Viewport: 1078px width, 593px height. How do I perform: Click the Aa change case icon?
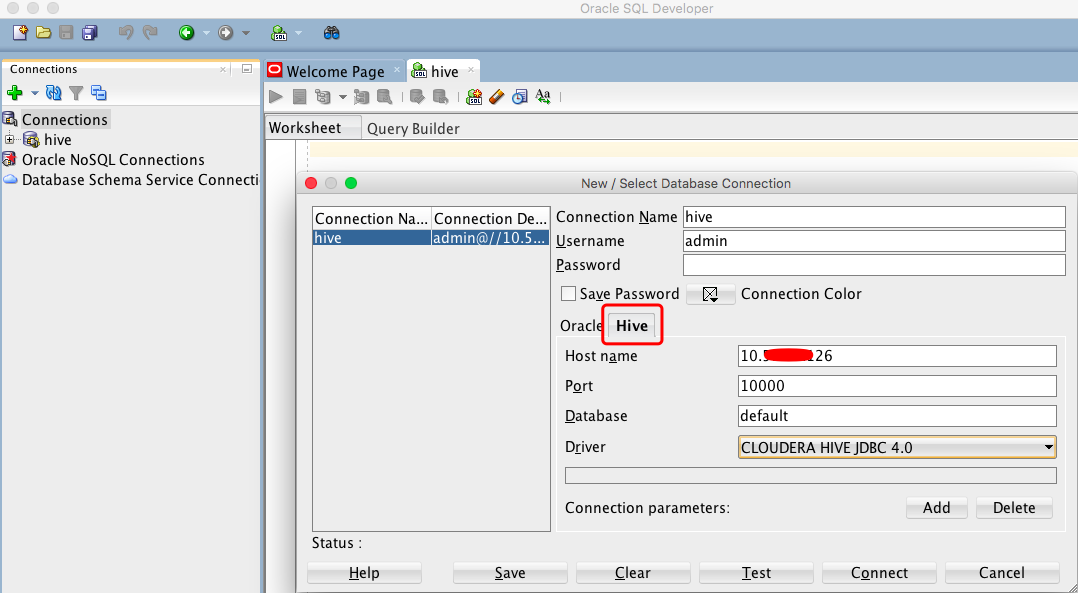point(543,97)
